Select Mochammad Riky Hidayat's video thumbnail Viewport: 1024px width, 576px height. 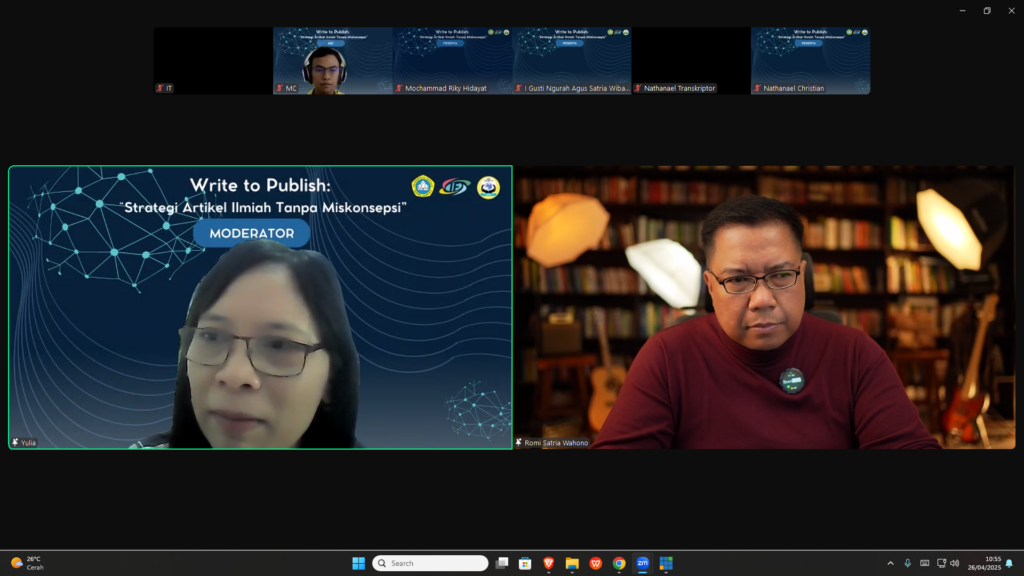(x=452, y=60)
